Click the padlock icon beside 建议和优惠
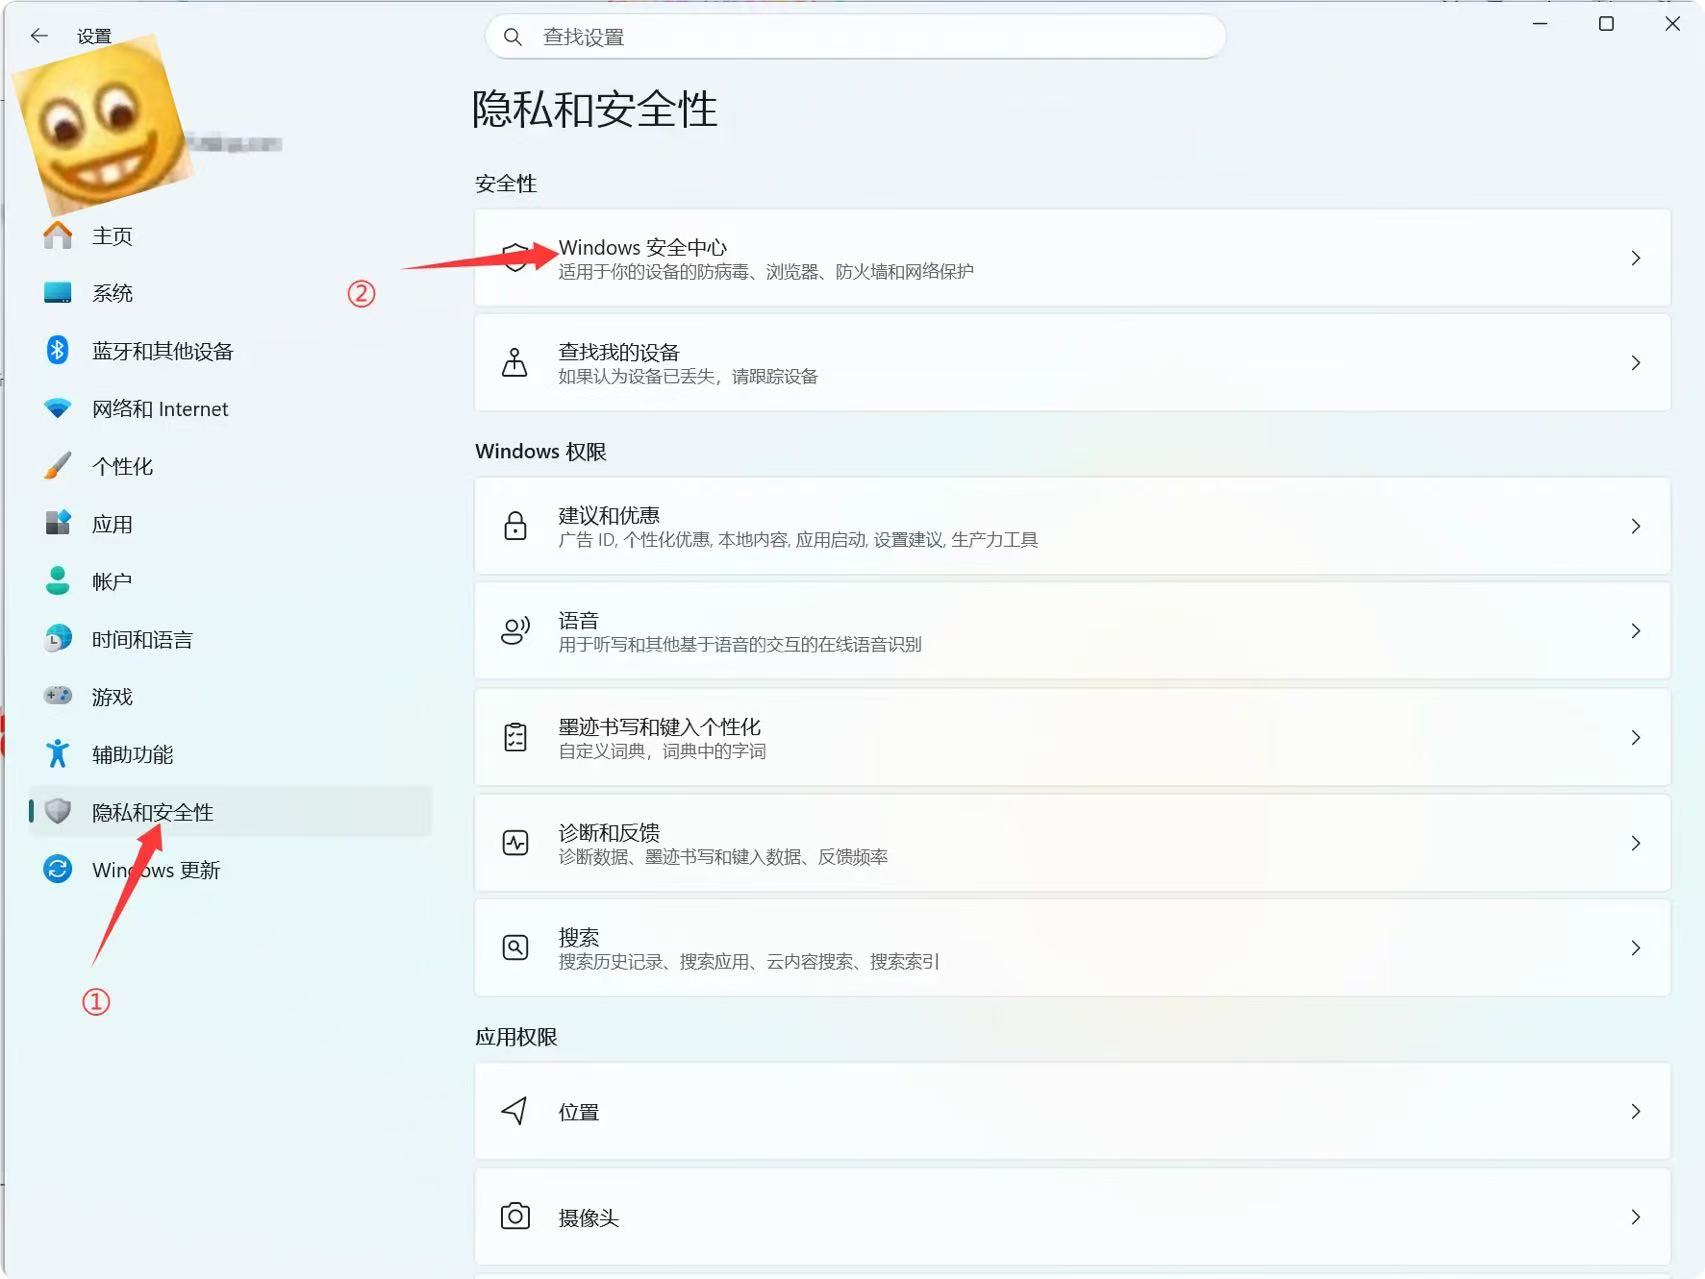1705x1279 pixels. click(x=515, y=525)
